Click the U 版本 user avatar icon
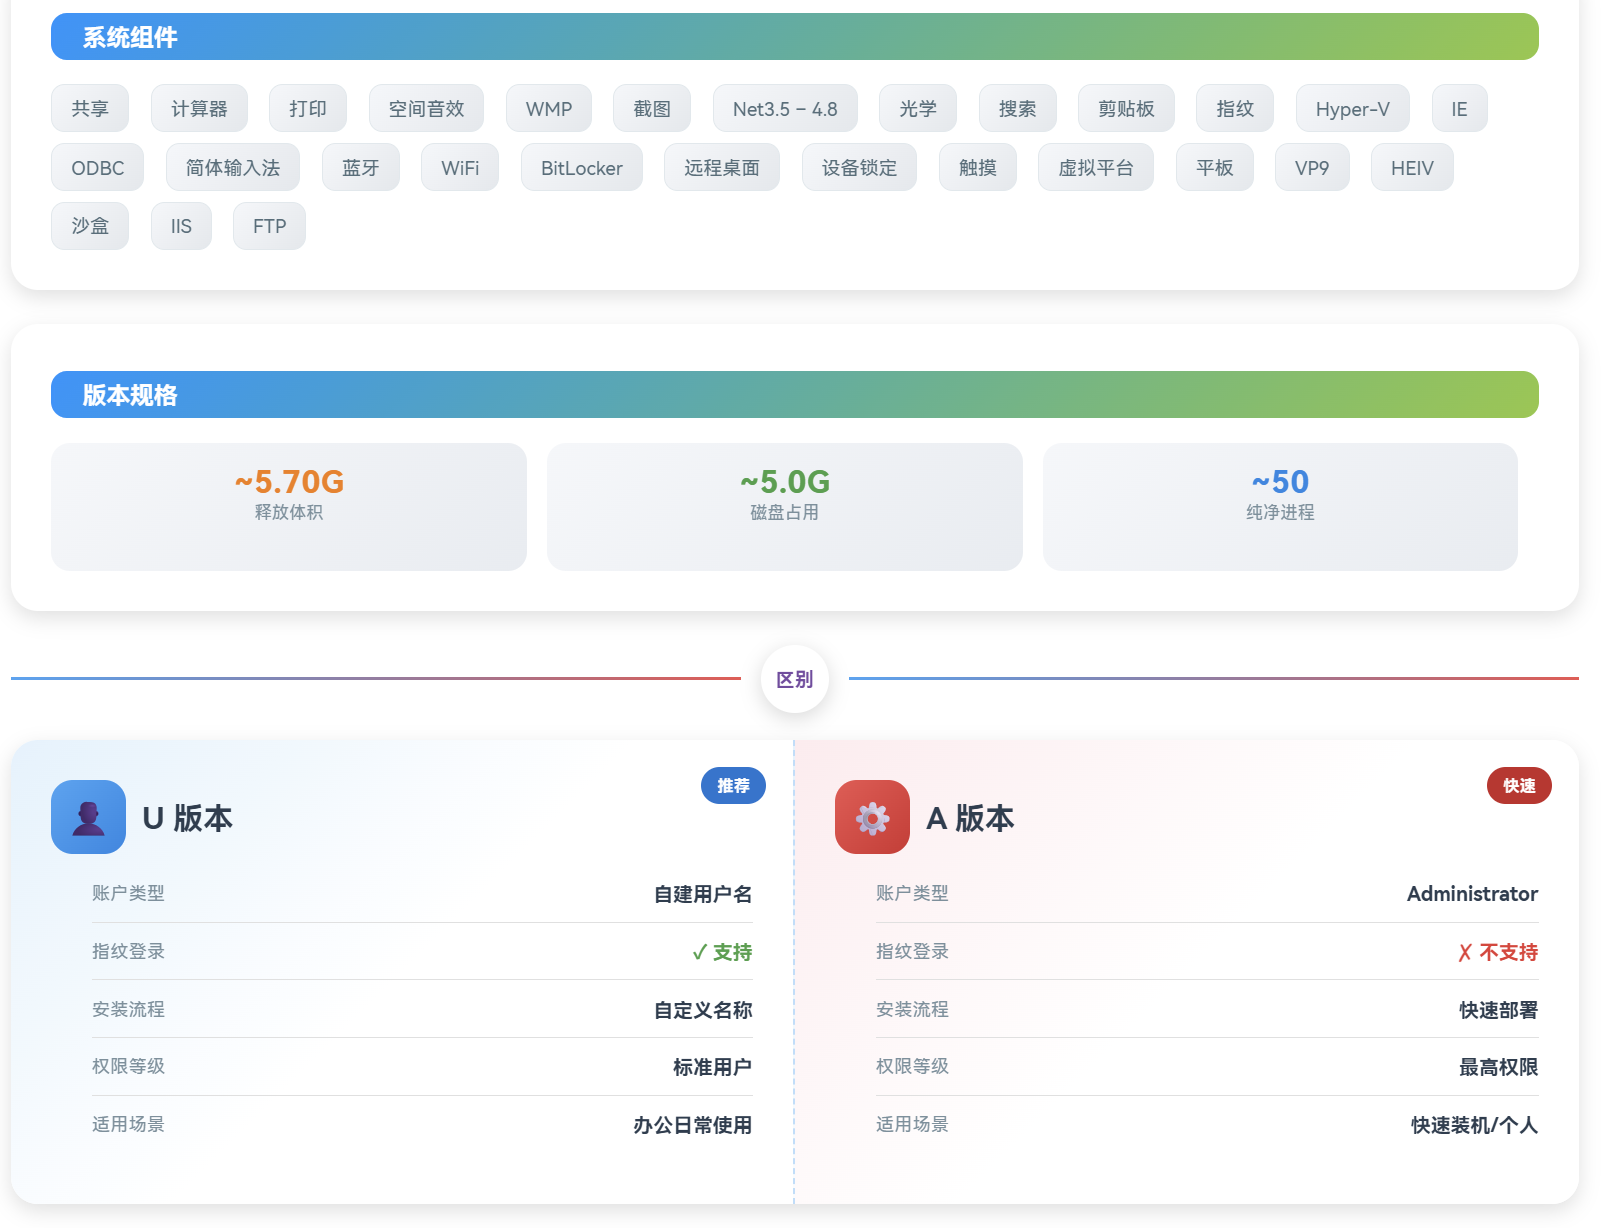 pos(88,817)
